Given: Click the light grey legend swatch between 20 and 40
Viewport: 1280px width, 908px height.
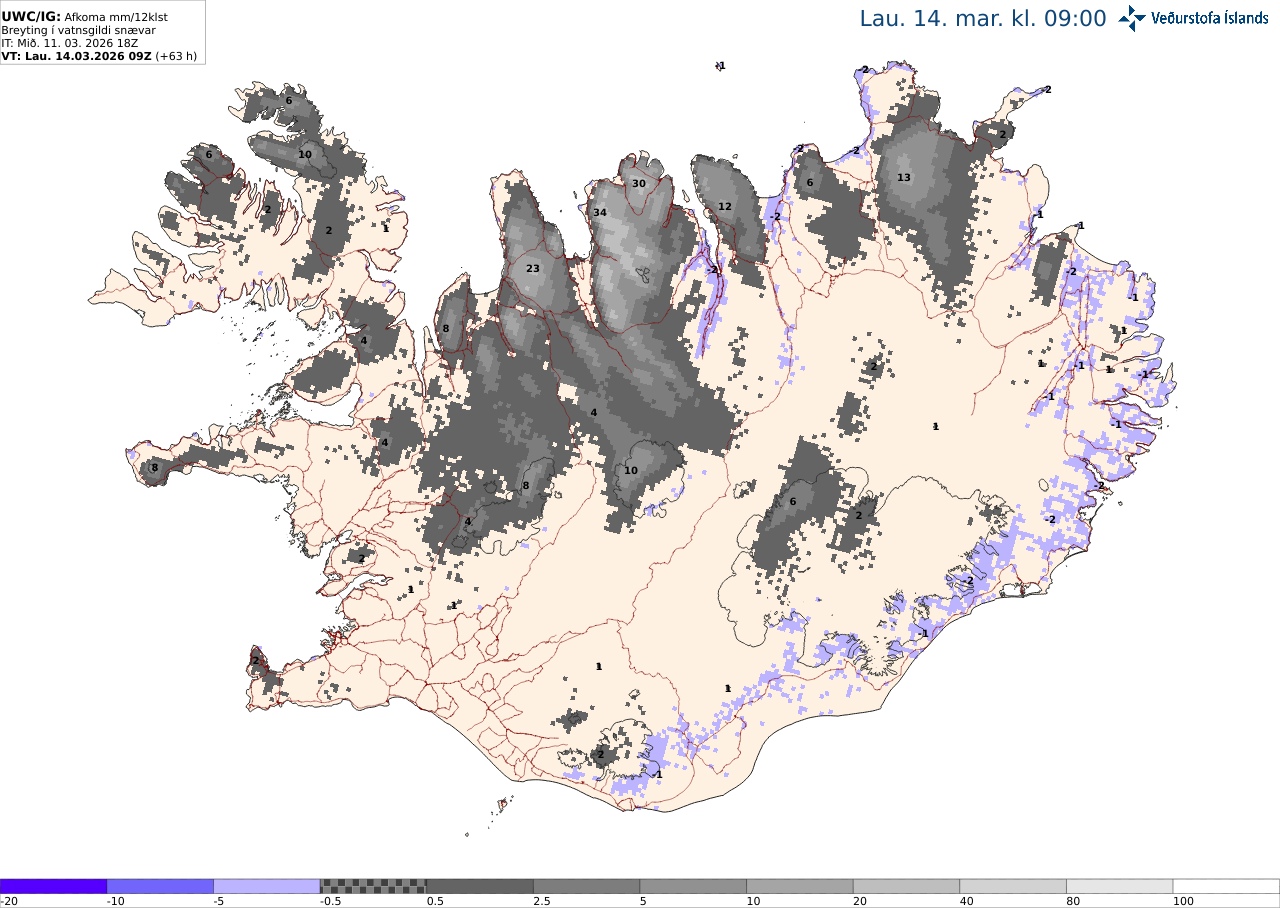Looking at the screenshot, I should 907,886.
